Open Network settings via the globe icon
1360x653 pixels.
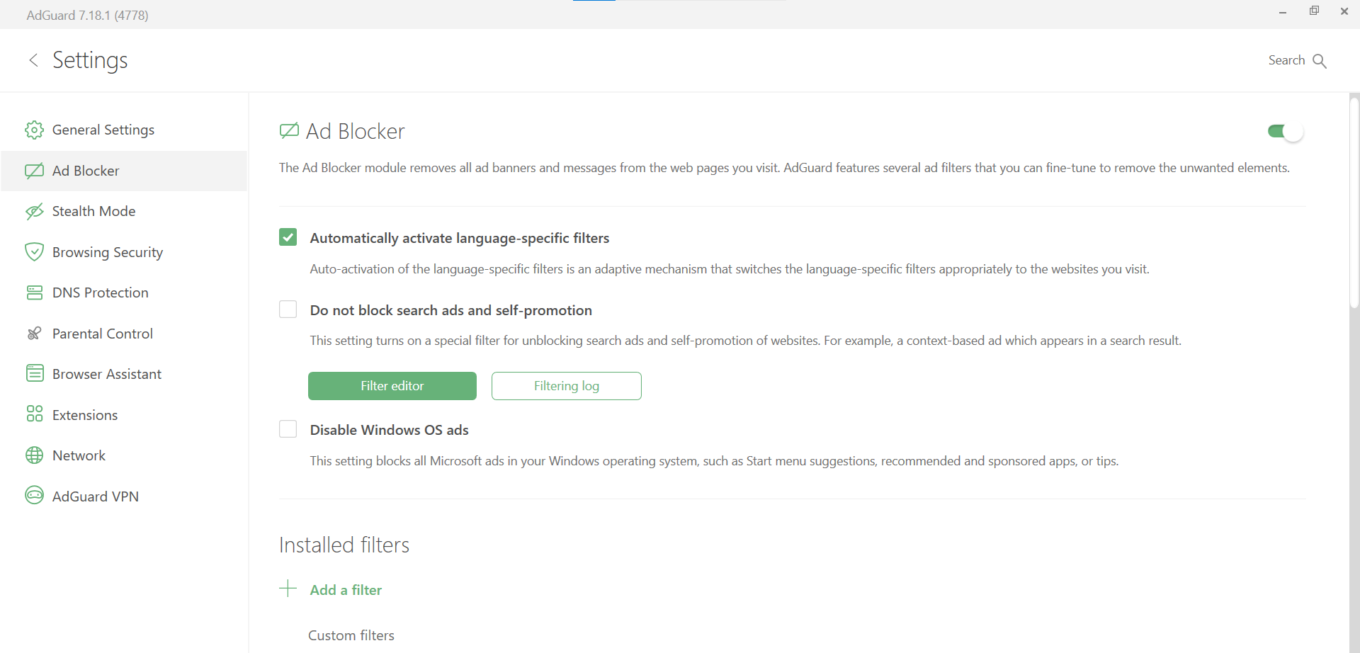tap(33, 455)
